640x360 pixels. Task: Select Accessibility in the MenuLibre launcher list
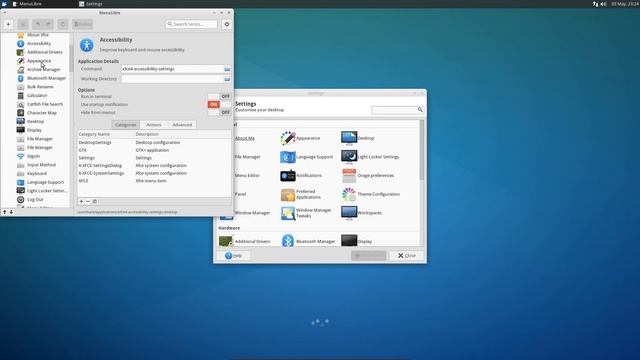tap(39, 43)
